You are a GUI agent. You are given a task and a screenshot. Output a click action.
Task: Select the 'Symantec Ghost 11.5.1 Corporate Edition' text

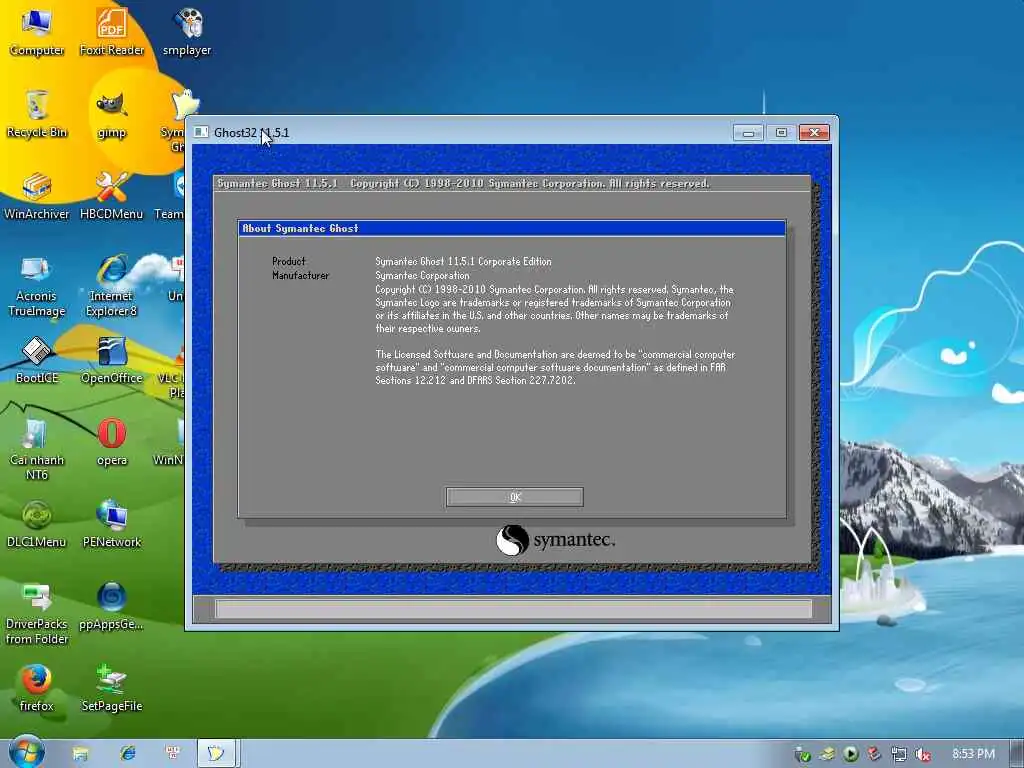(x=463, y=261)
